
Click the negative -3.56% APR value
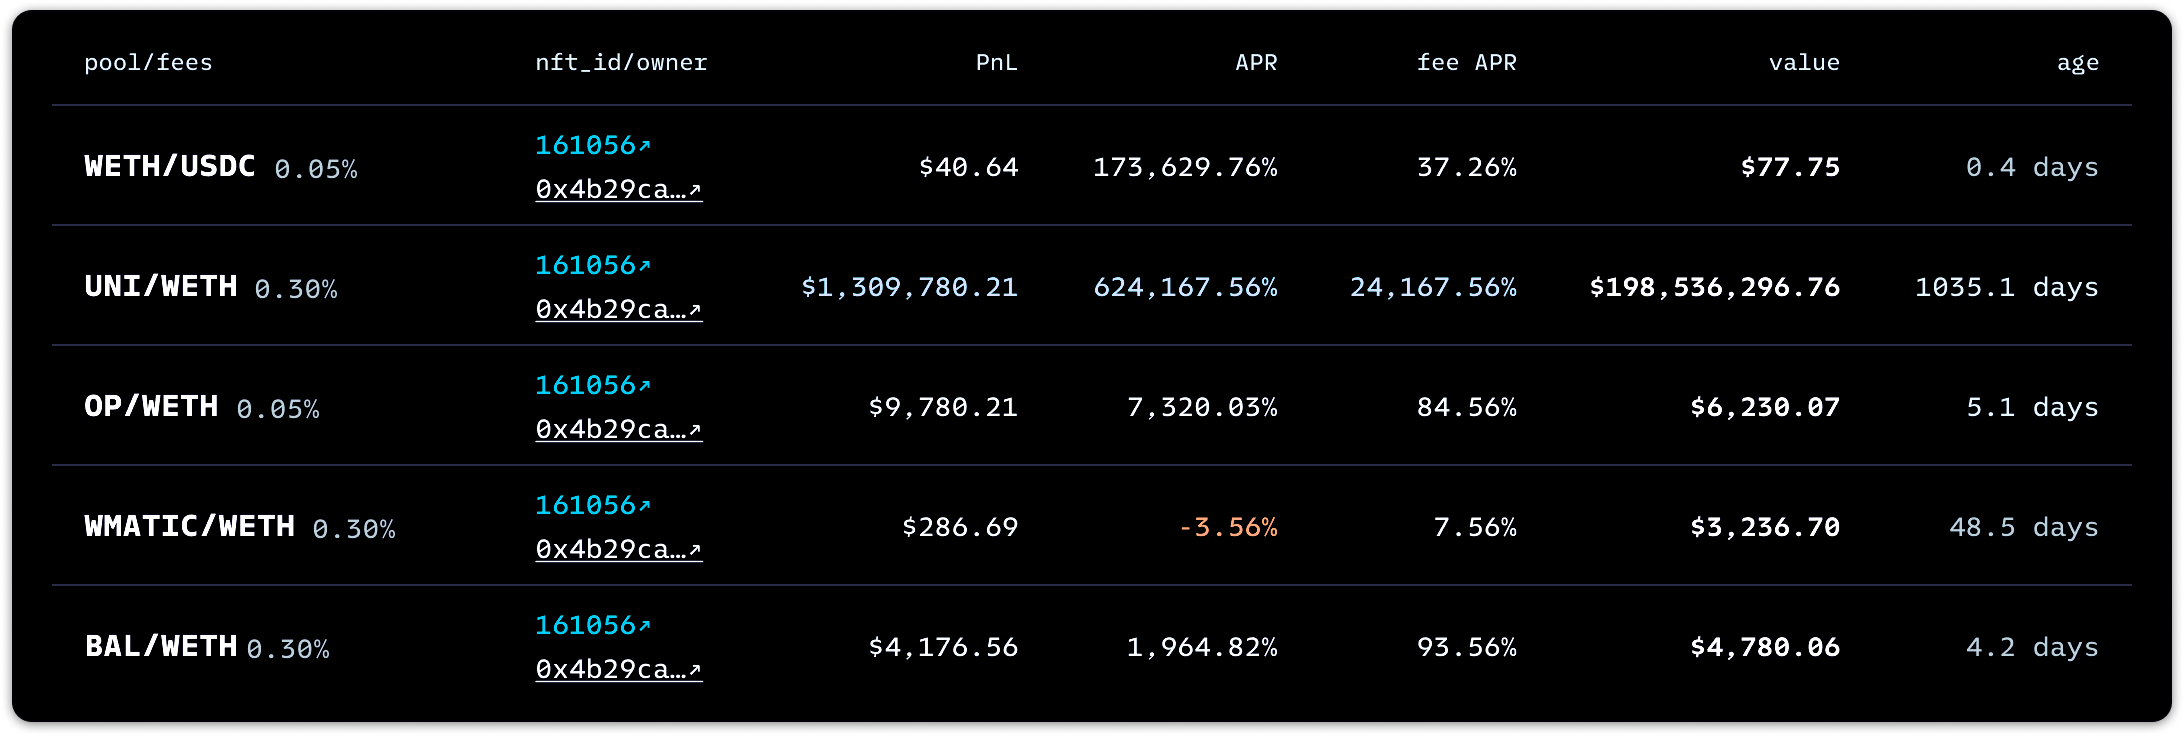[x=1227, y=527]
